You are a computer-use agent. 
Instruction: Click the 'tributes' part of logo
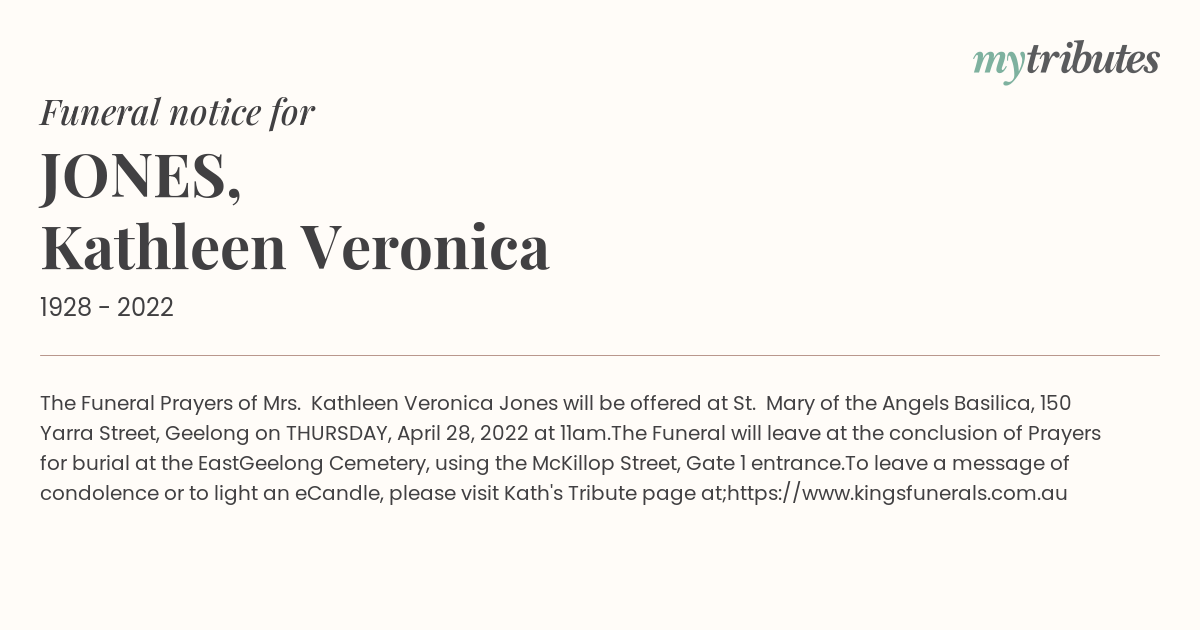click(1093, 59)
